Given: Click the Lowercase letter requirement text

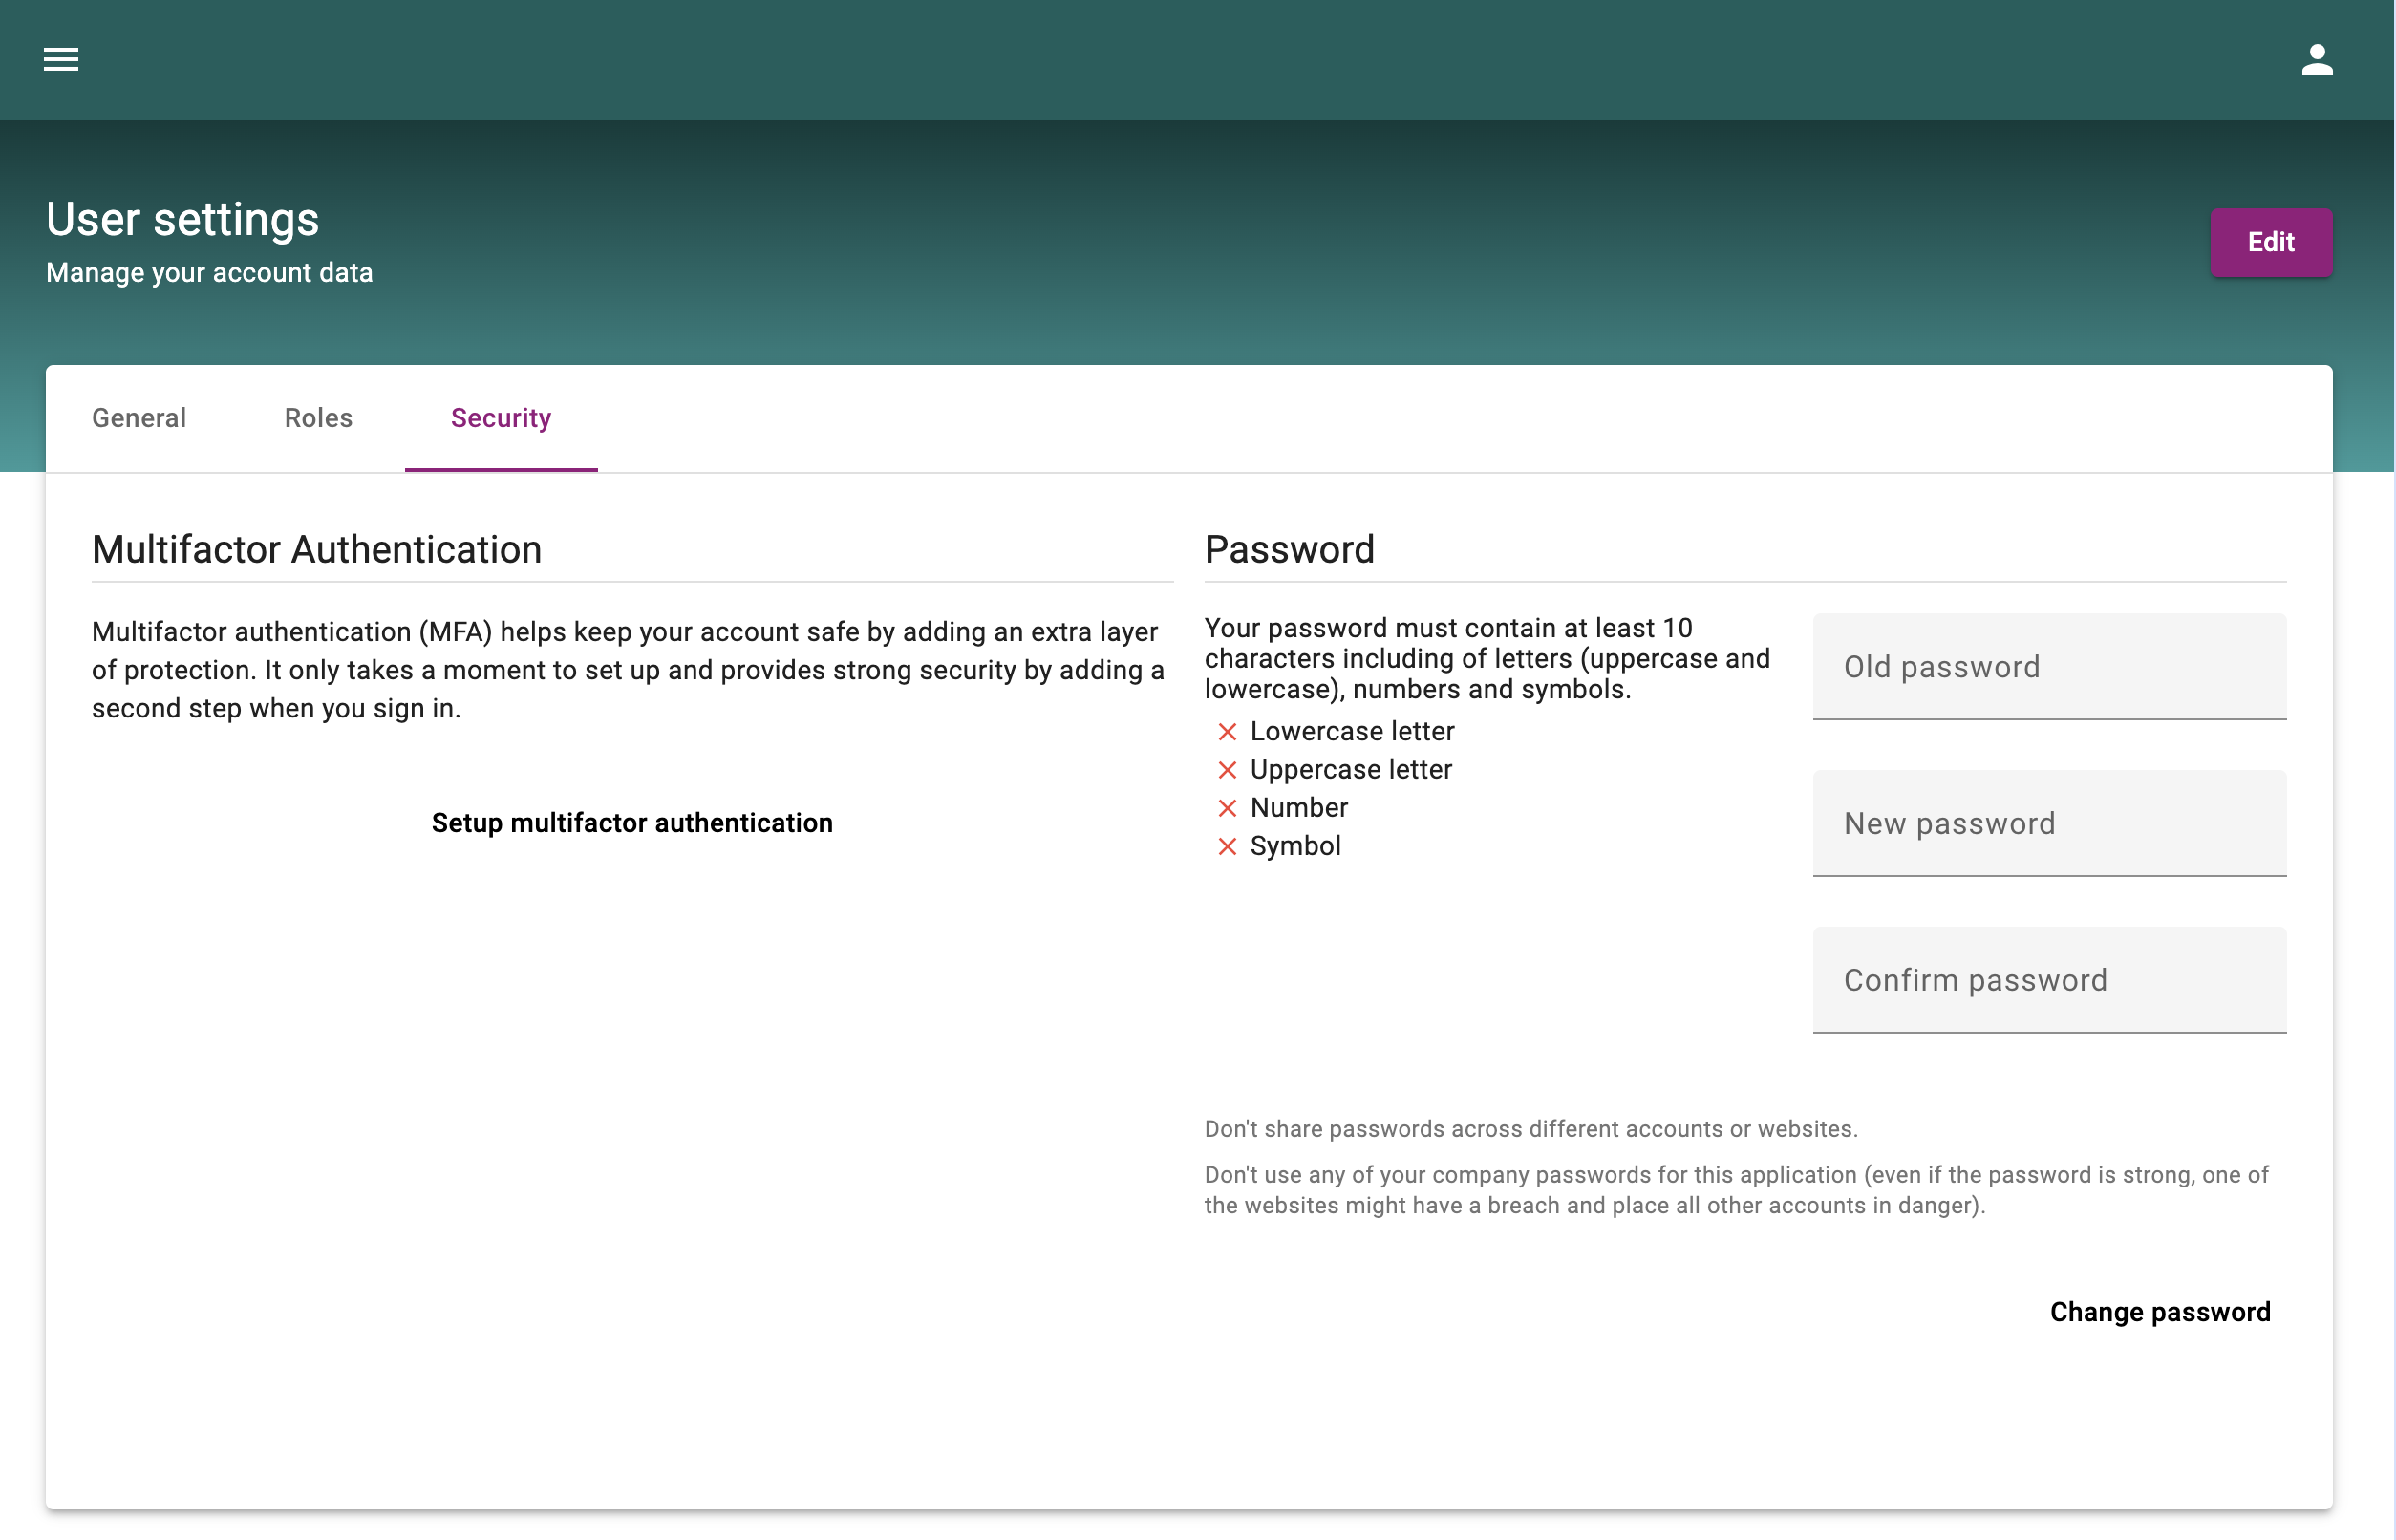Looking at the screenshot, I should (x=1352, y=732).
